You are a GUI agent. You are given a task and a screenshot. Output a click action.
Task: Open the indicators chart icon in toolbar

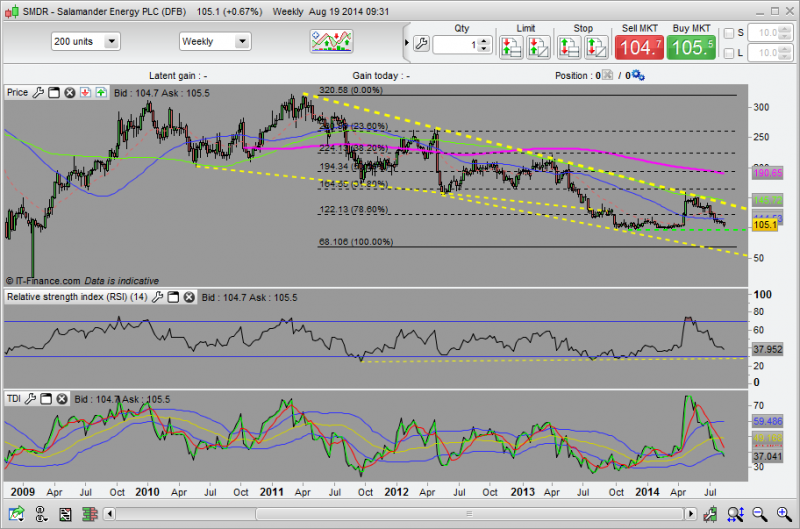coord(331,42)
